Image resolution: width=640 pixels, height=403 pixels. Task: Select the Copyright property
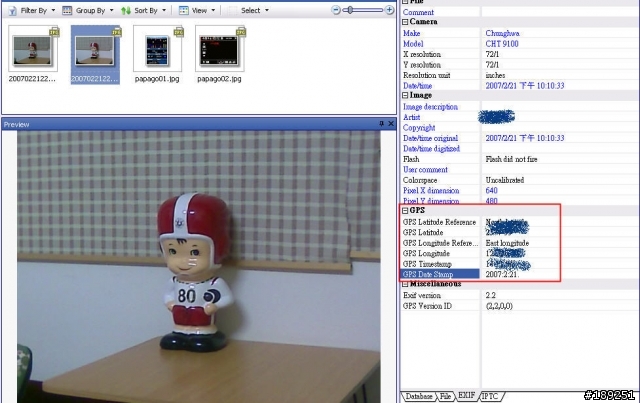[x=519, y=128]
